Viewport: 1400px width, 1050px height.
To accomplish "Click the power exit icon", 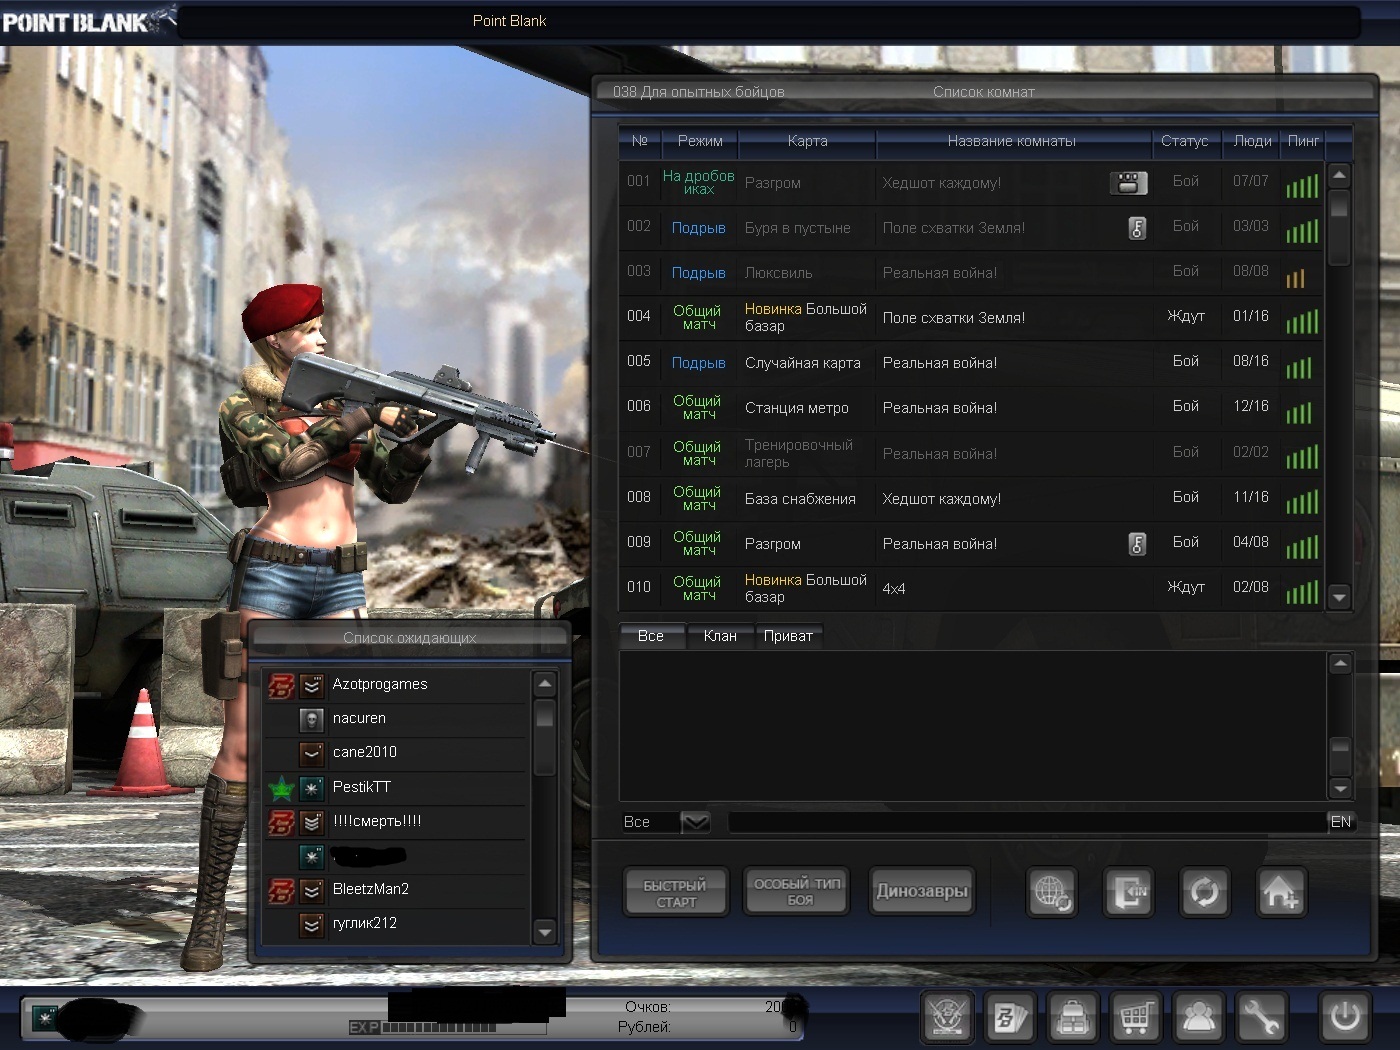I will pos(1344,1018).
